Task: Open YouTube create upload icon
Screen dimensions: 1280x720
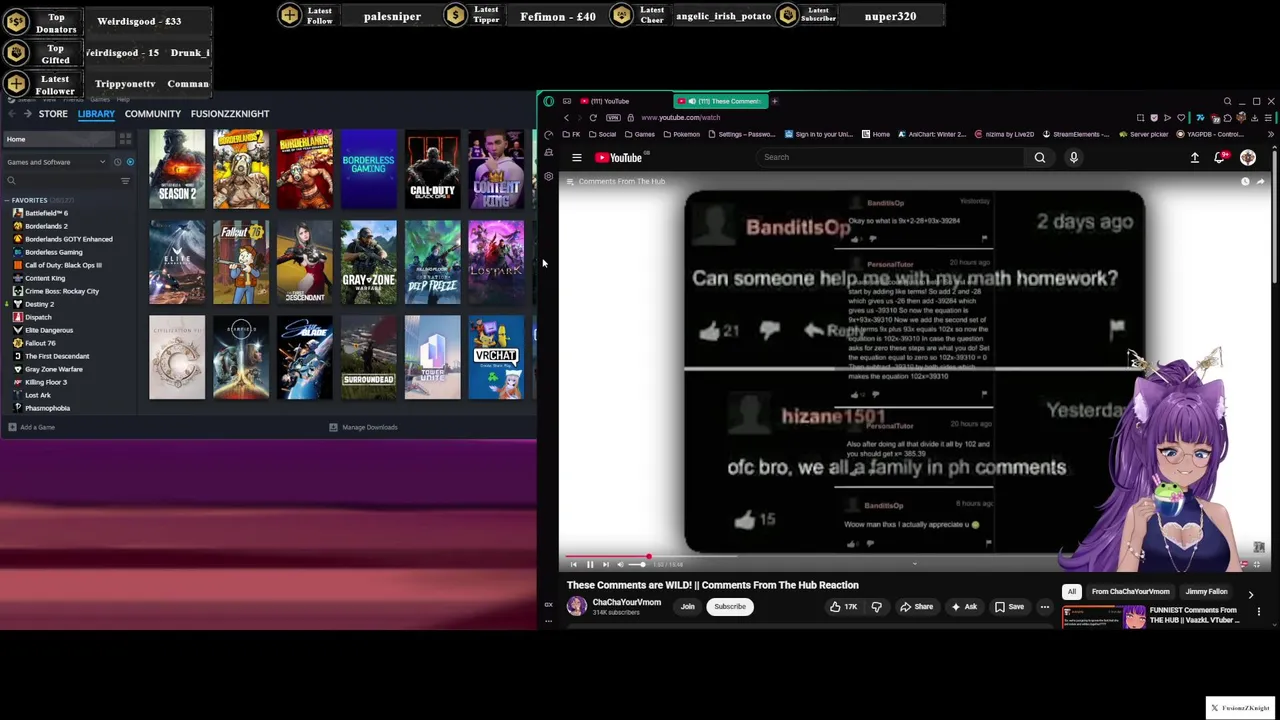Action: (x=1195, y=157)
